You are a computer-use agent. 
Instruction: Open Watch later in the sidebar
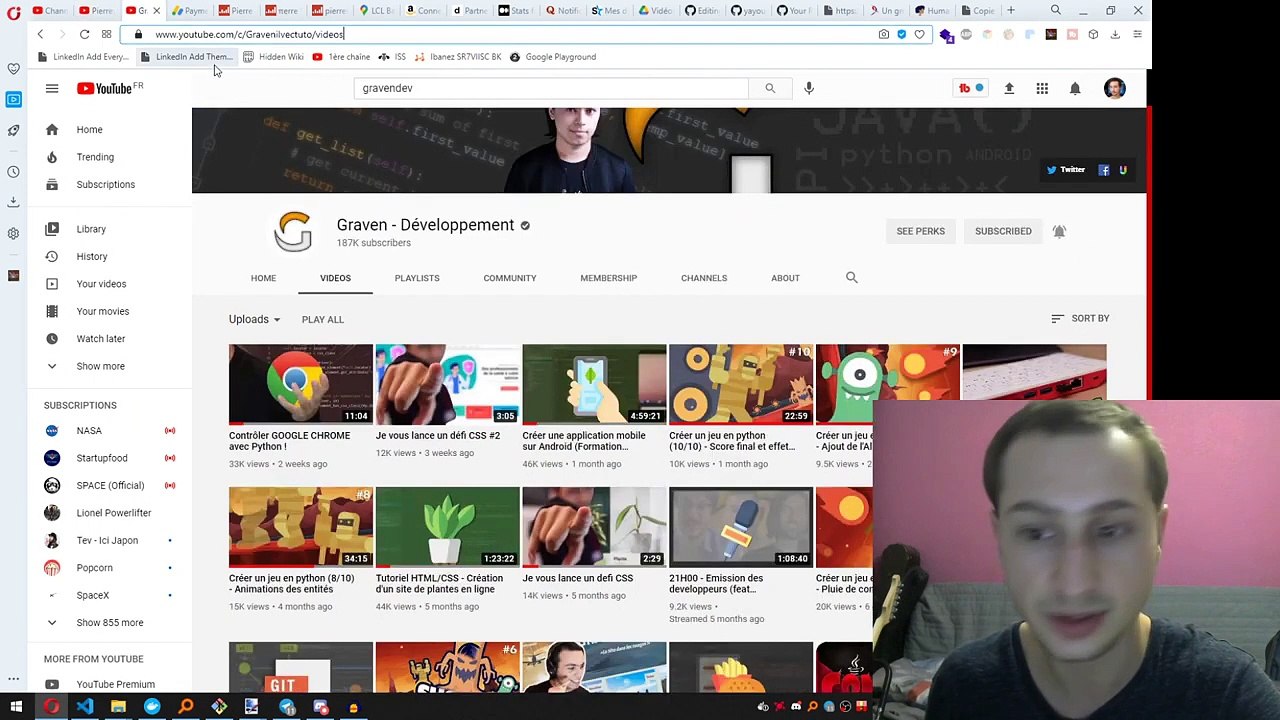point(100,338)
